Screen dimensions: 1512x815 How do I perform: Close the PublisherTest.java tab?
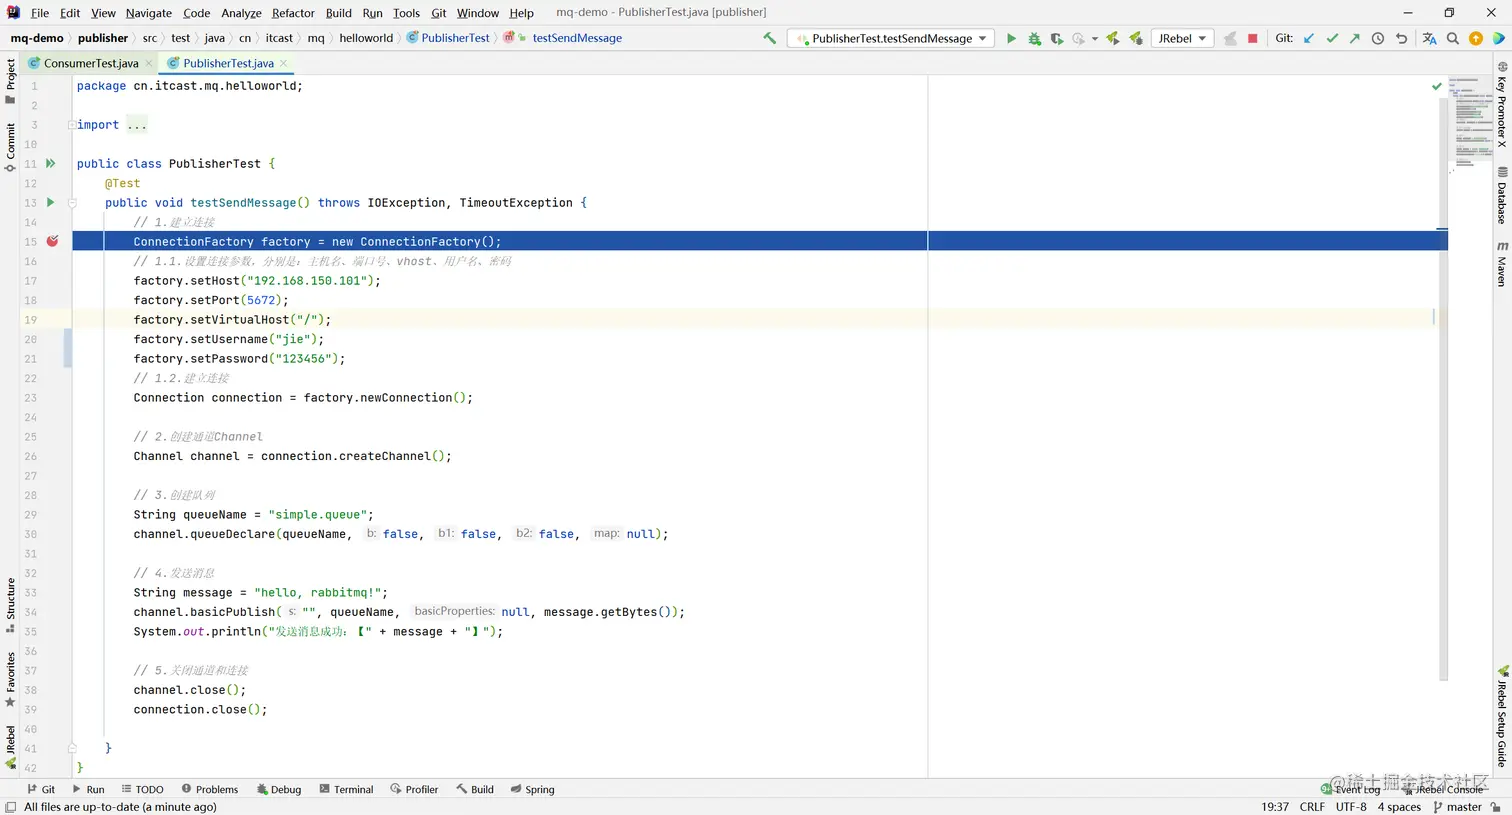283,63
